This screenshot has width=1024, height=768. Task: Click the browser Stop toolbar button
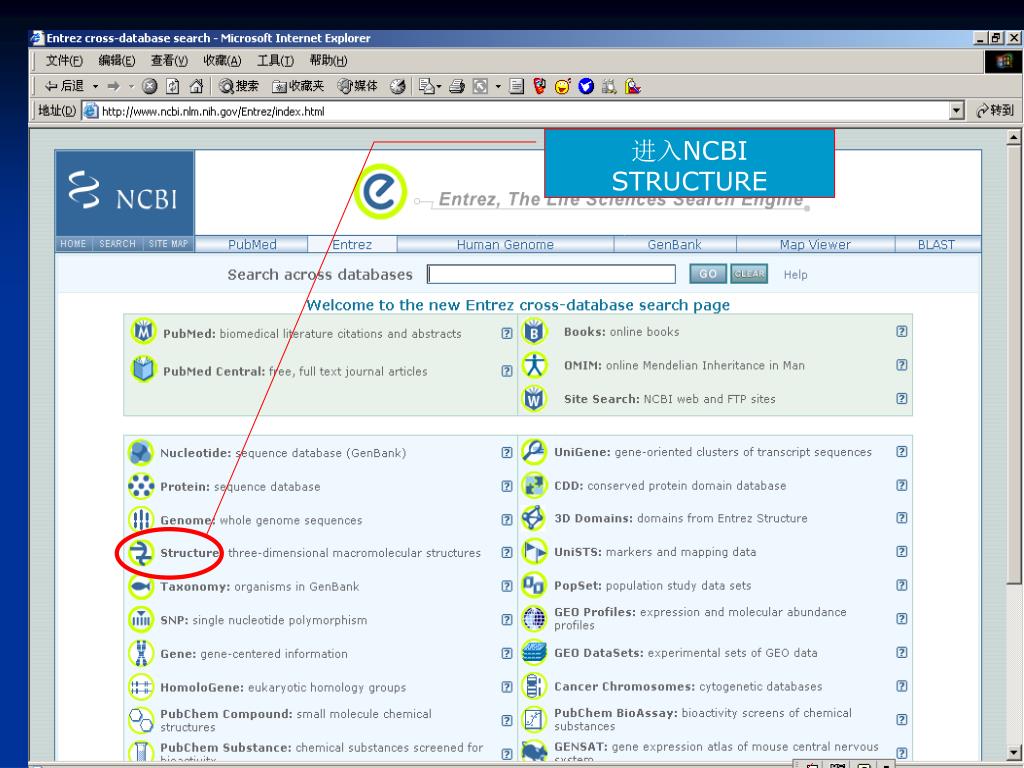(x=150, y=86)
